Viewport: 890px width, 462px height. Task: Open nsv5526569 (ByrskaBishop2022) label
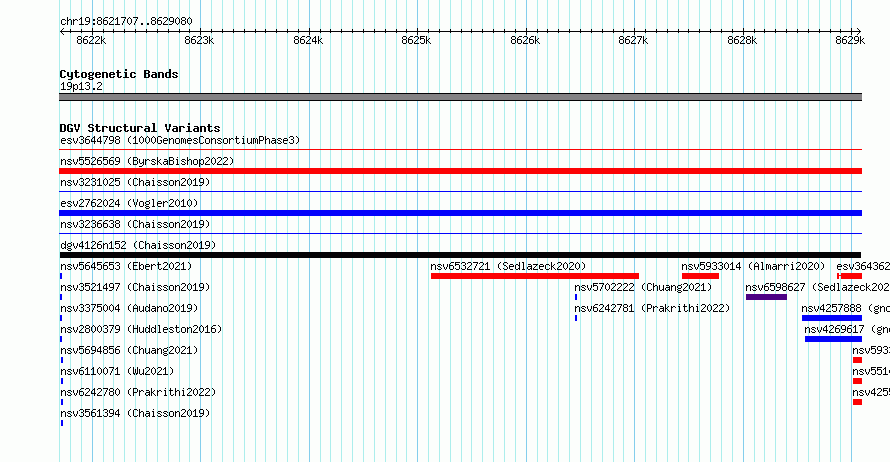147,161
